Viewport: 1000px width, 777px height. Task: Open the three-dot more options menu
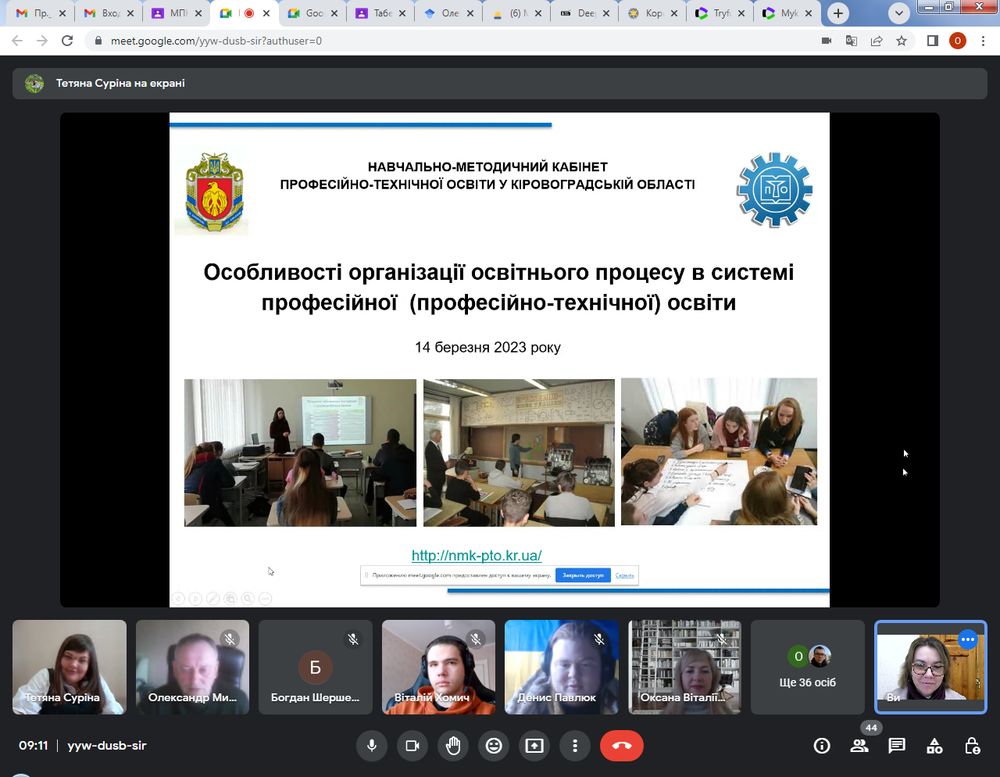pos(574,746)
